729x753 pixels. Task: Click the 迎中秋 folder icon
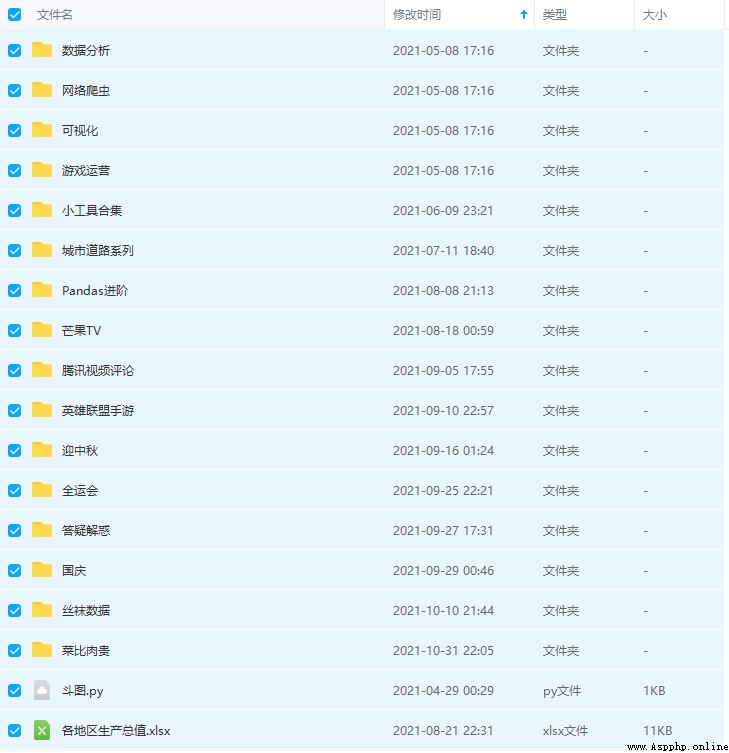[42, 450]
